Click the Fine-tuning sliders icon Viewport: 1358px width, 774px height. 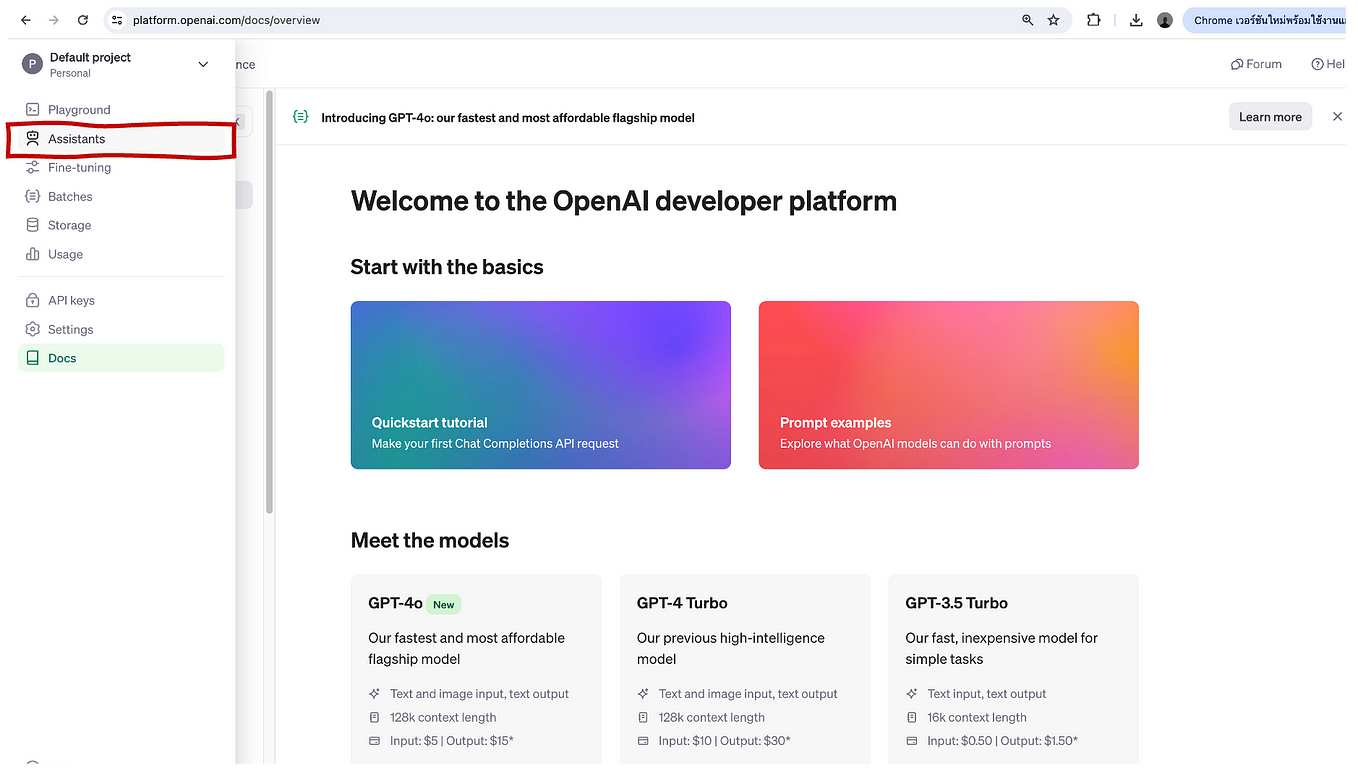click(33, 168)
